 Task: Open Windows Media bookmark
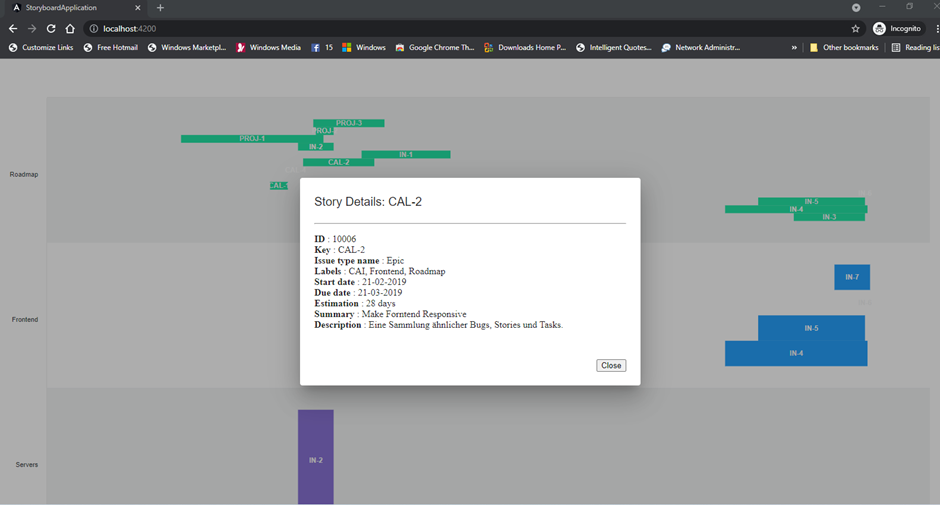coord(268,47)
